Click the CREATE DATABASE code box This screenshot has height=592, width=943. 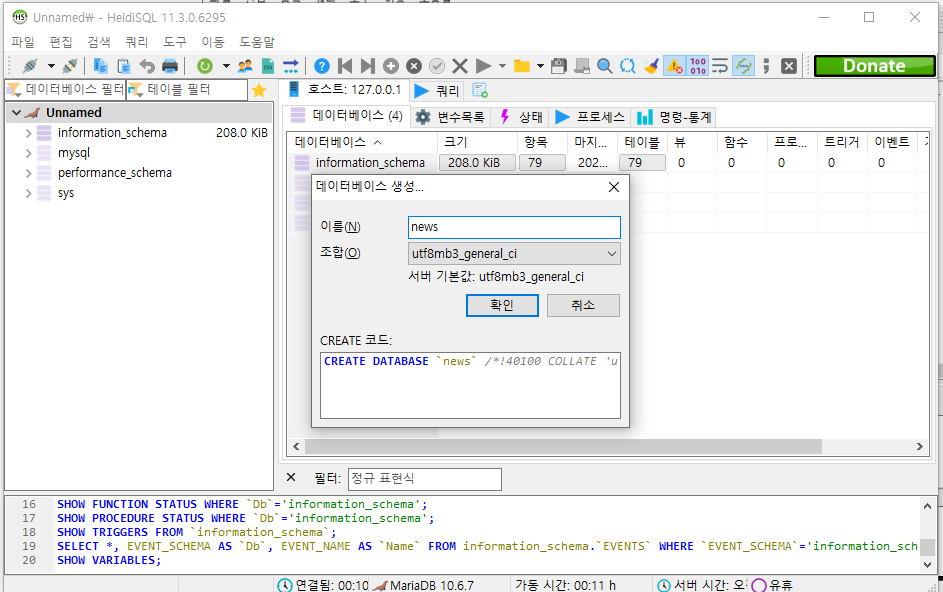pyautogui.click(x=470, y=385)
